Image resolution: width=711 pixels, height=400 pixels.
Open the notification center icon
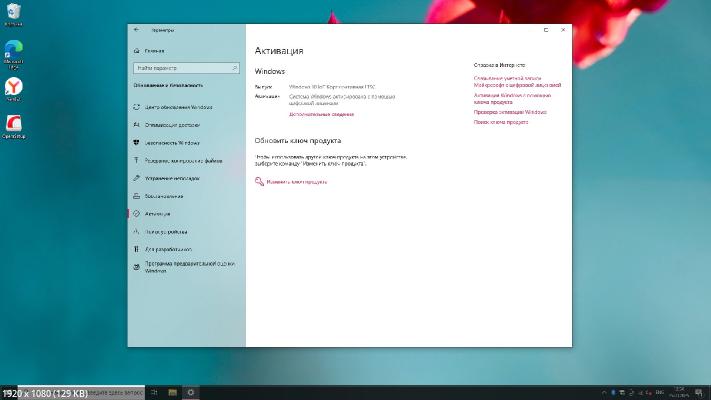click(x=699, y=393)
